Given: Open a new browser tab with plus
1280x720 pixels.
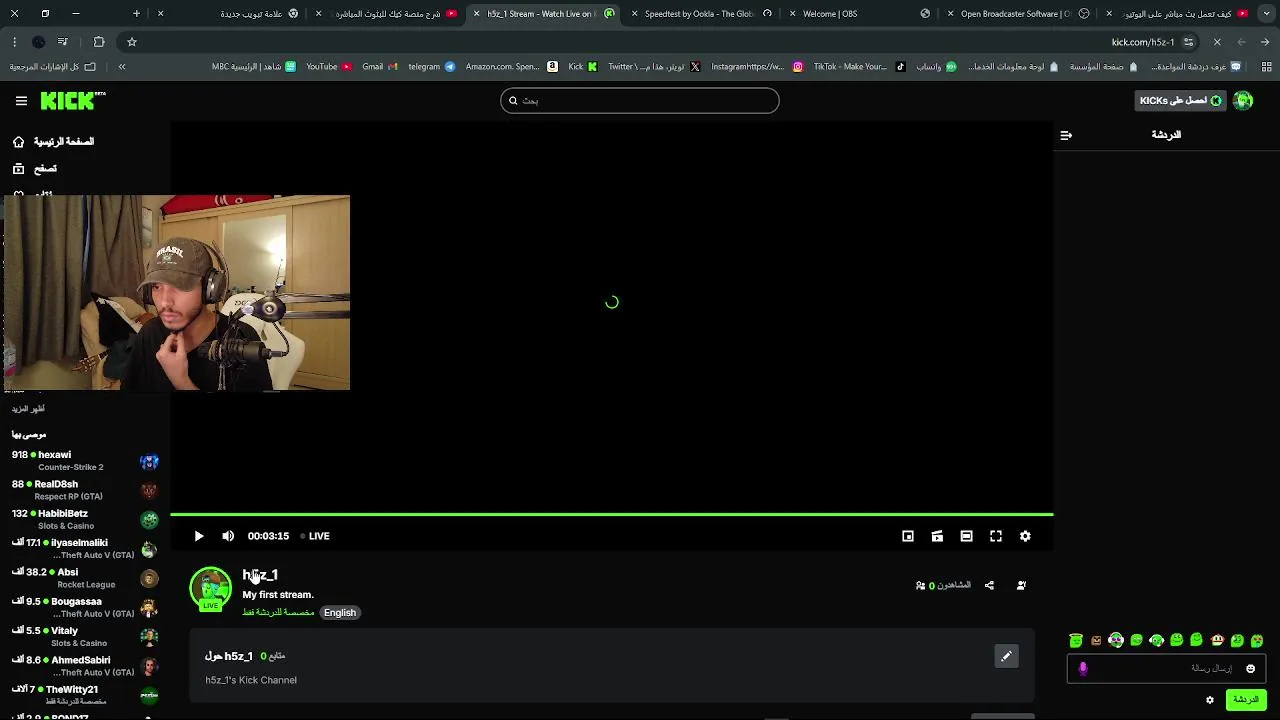Looking at the screenshot, I should click(x=136, y=14).
